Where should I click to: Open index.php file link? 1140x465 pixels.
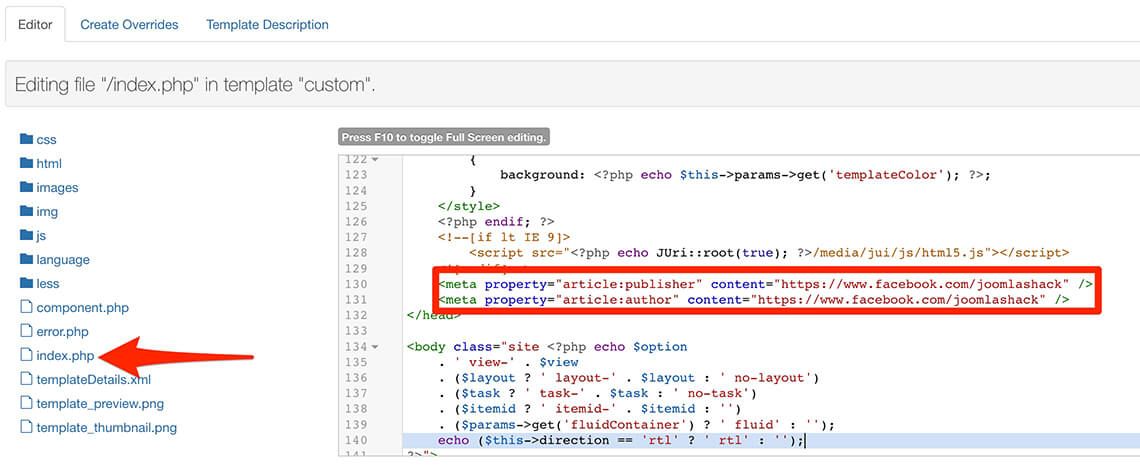[65, 355]
